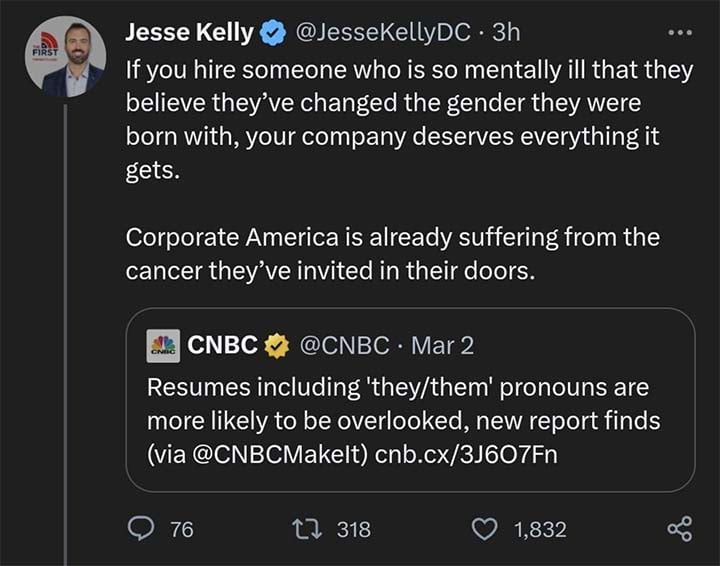Image resolution: width=720 pixels, height=566 pixels.
Task: Click the 318 retweet count
Action: pos(353,529)
